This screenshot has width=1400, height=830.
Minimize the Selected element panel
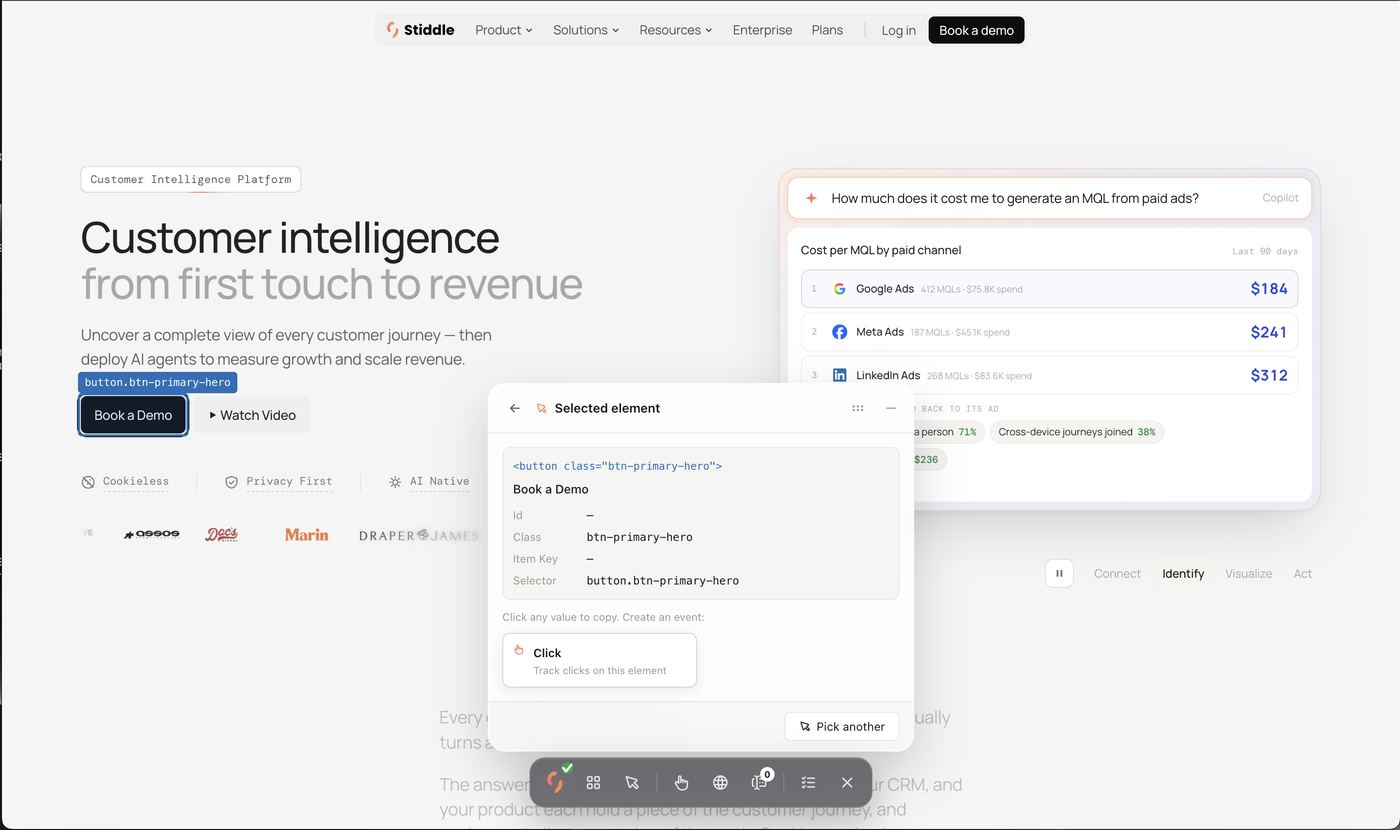tap(891, 408)
